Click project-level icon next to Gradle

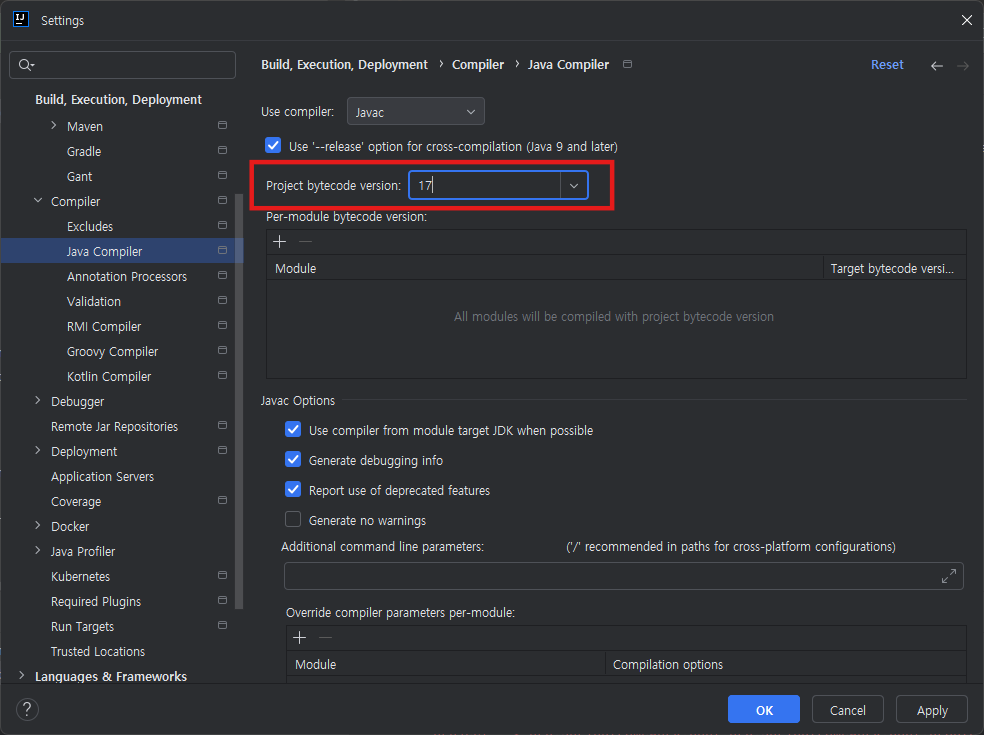click(222, 151)
